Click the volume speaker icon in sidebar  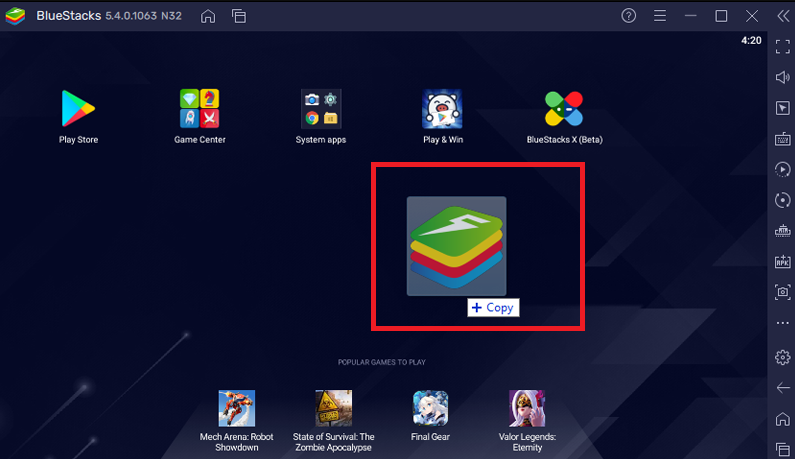tap(782, 77)
